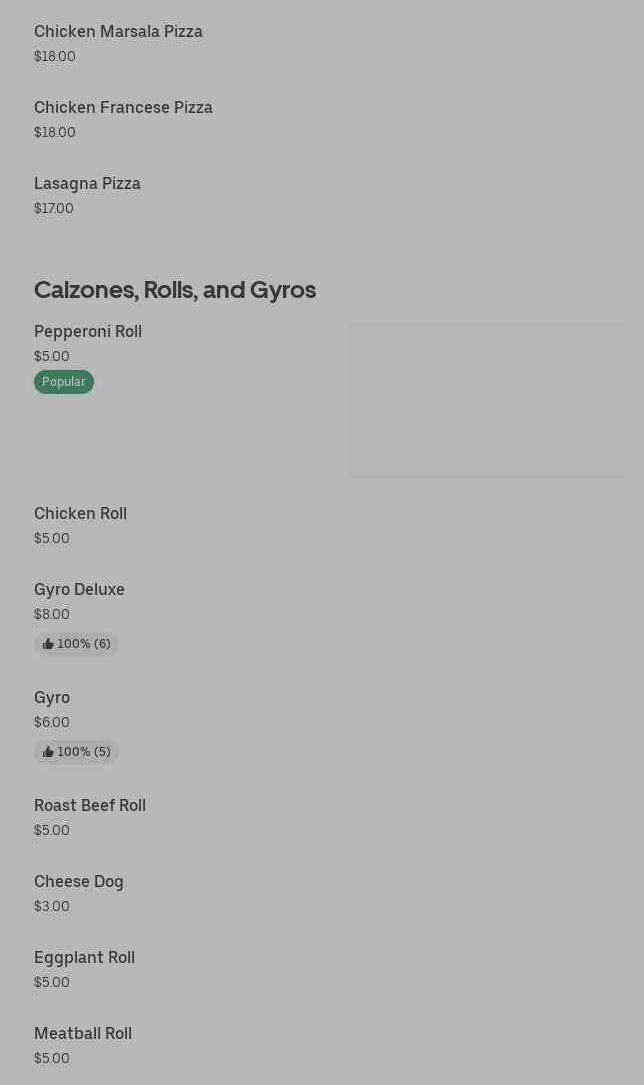The width and height of the screenshot is (644, 1085).
Task: Open the Pepperoni Roll image thumbnail
Action: tap(486, 400)
